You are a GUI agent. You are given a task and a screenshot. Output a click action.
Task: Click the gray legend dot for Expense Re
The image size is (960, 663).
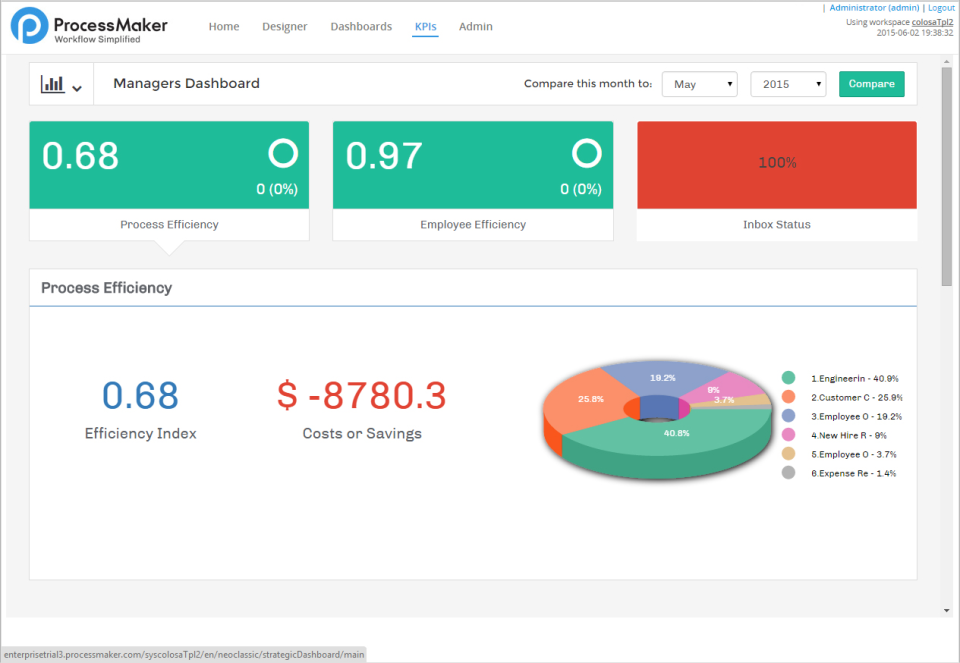point(787,473)
